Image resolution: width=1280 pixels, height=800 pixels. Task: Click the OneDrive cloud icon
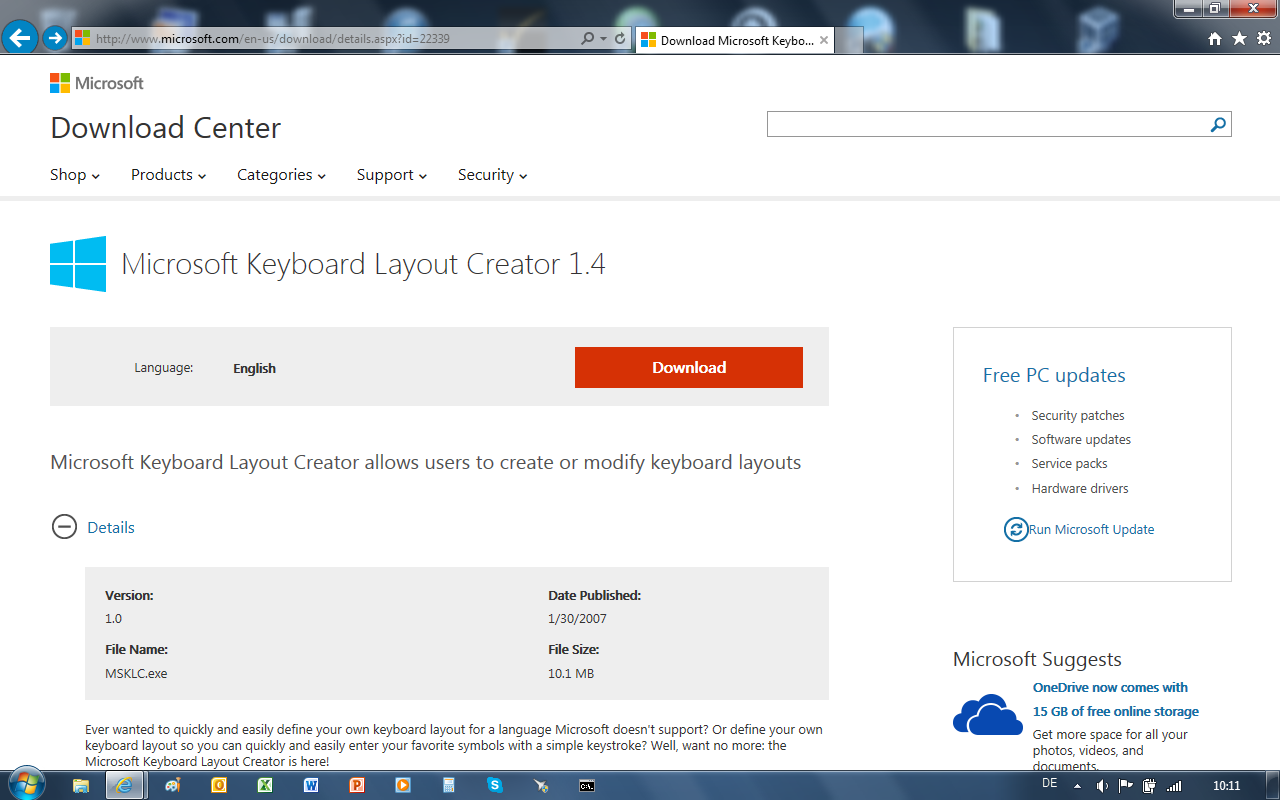(987, 714)
